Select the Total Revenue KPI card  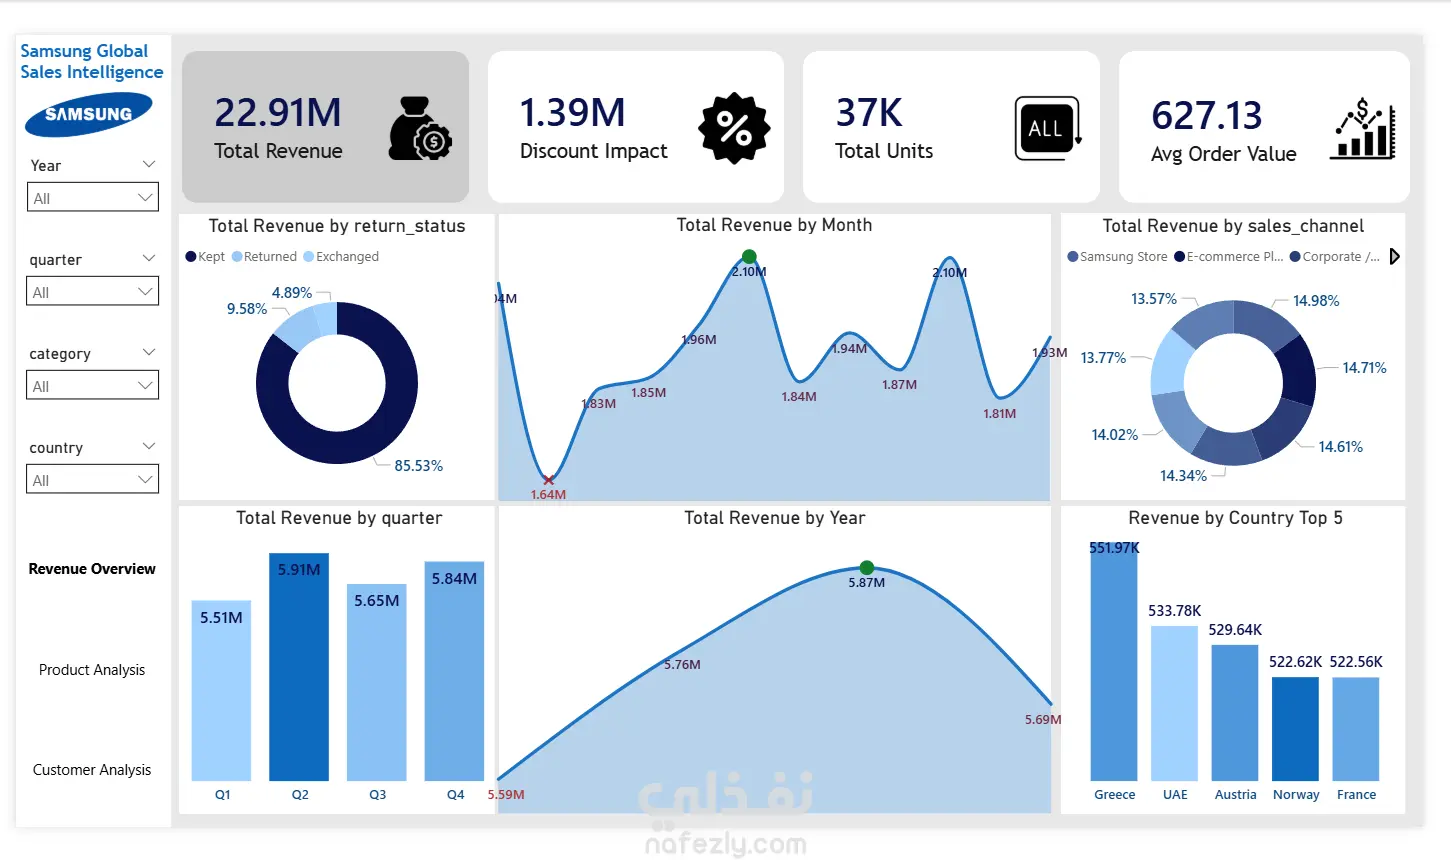tap(326, 127)
